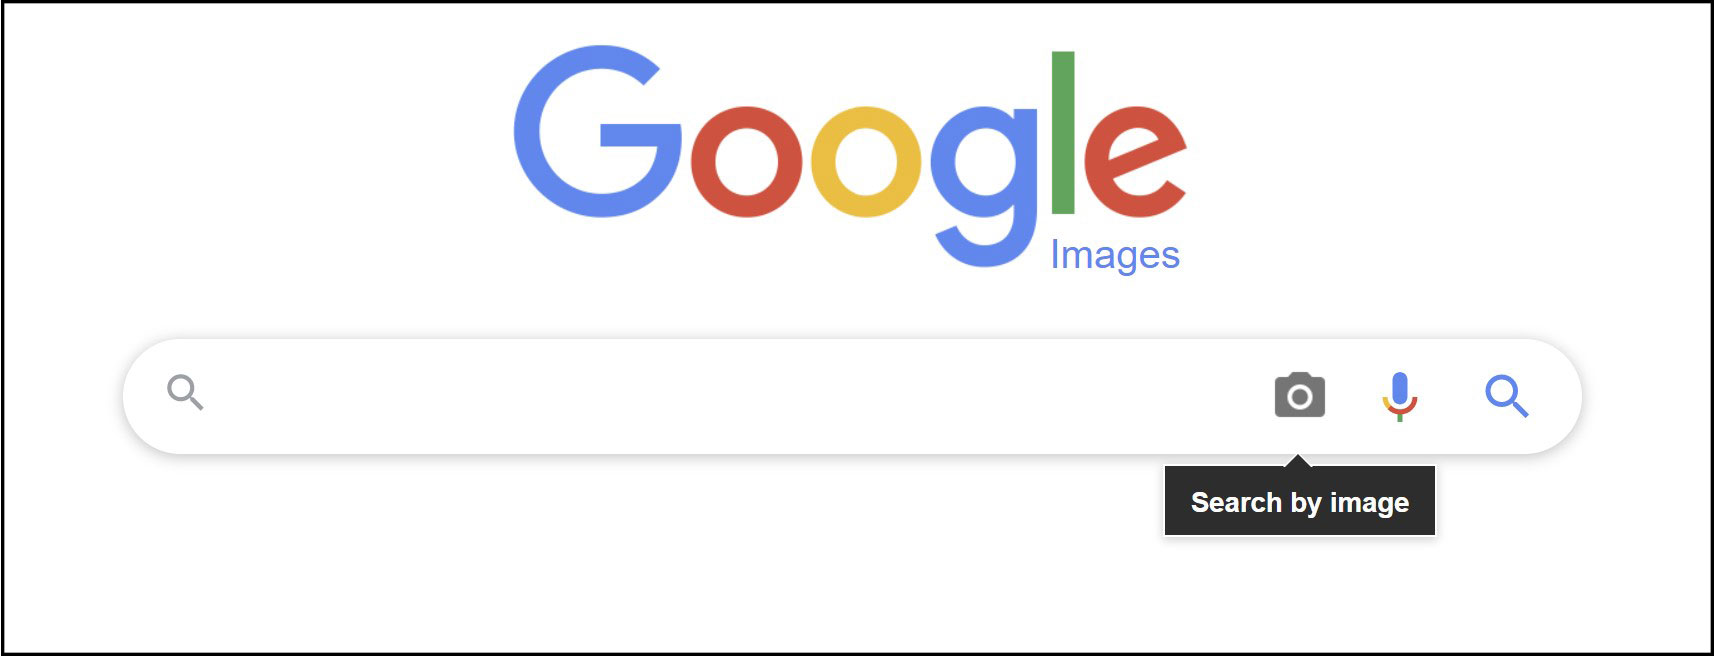Click the gray magnifier icon in search box
This screenshot has width=1715, height=657.
click(x=185, y=392)
